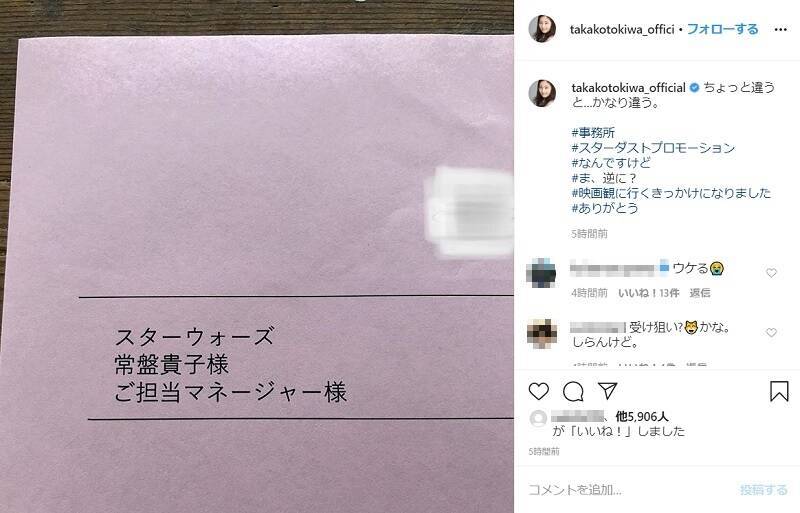The width and height of the screenshot is (800, 513).
Task: Open the #スターダストプロモーション hashtag
Action: (653, 148)
